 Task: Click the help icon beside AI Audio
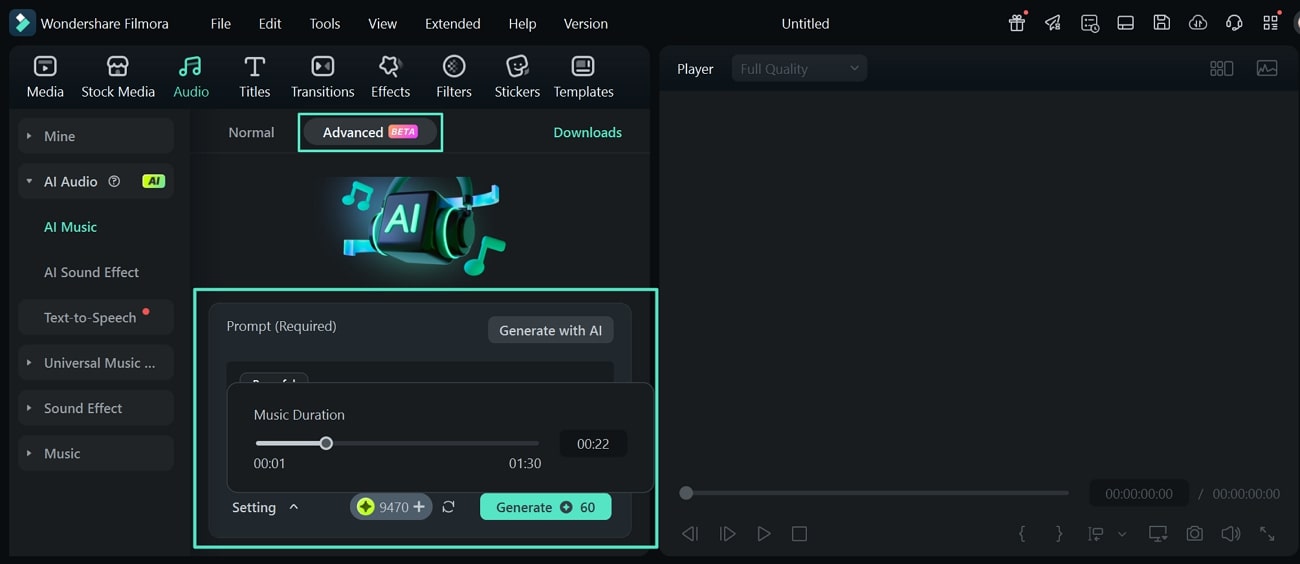[114, 181]
